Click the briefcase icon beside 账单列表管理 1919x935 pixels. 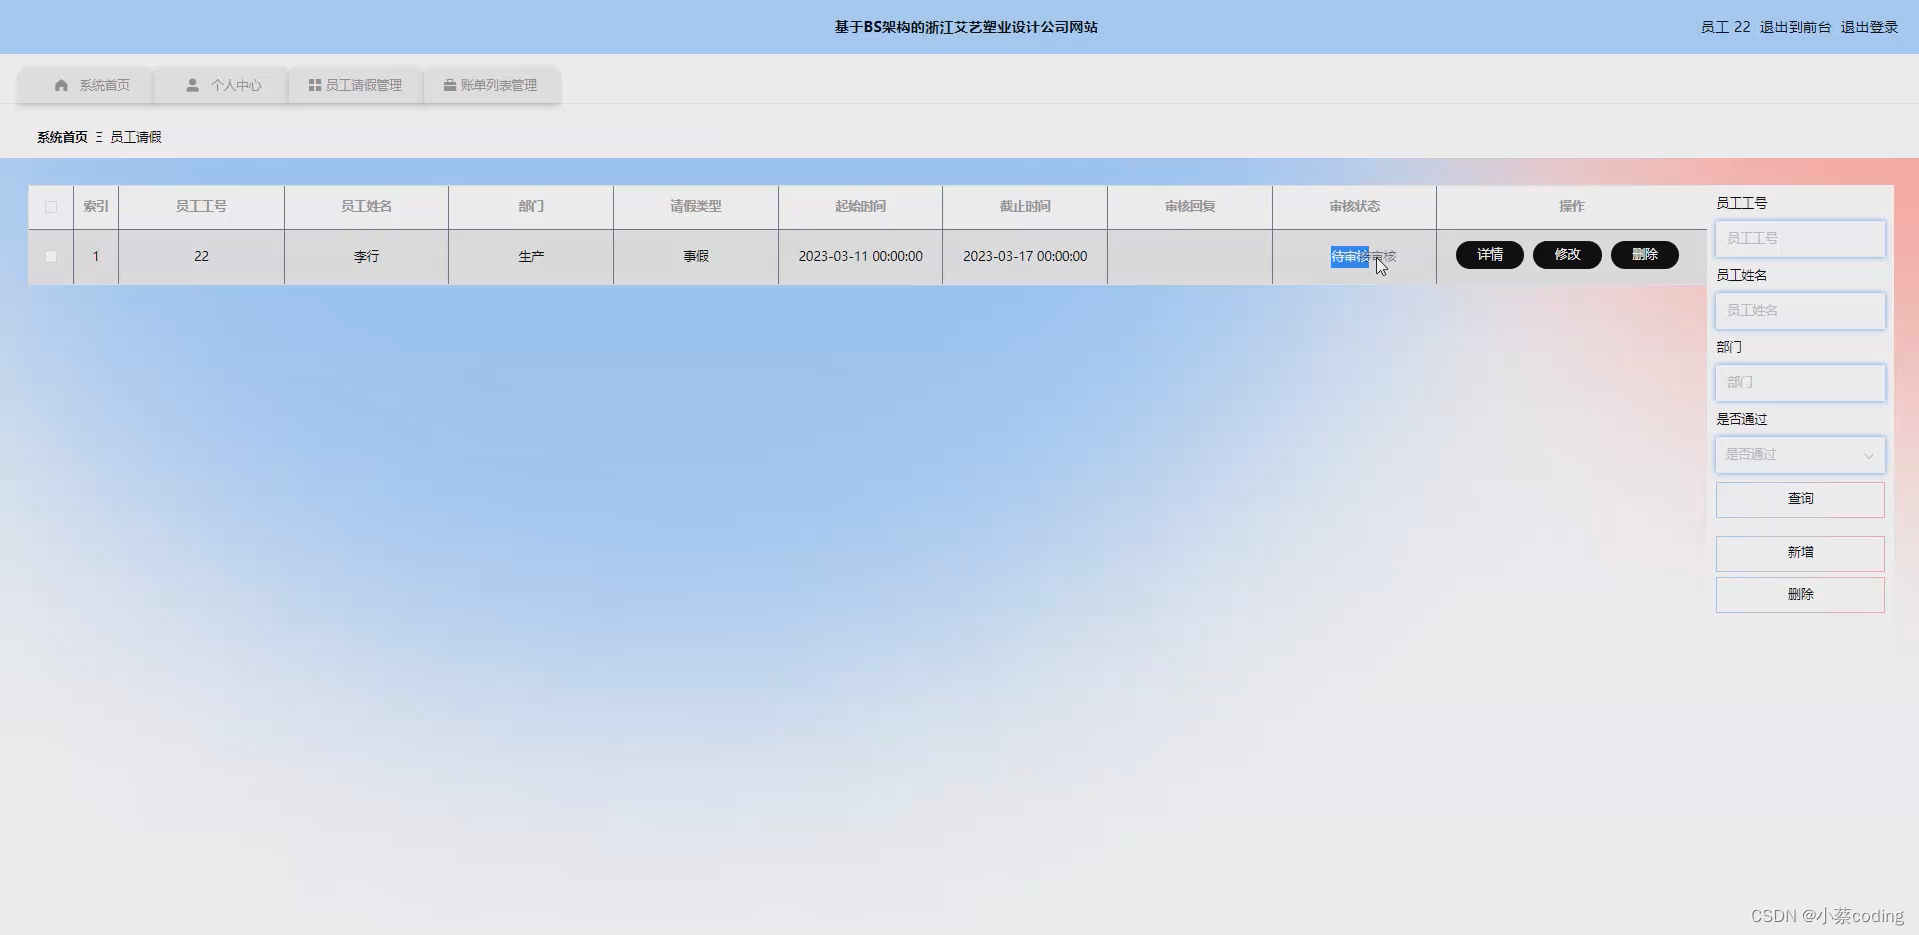tap(450, 85)
